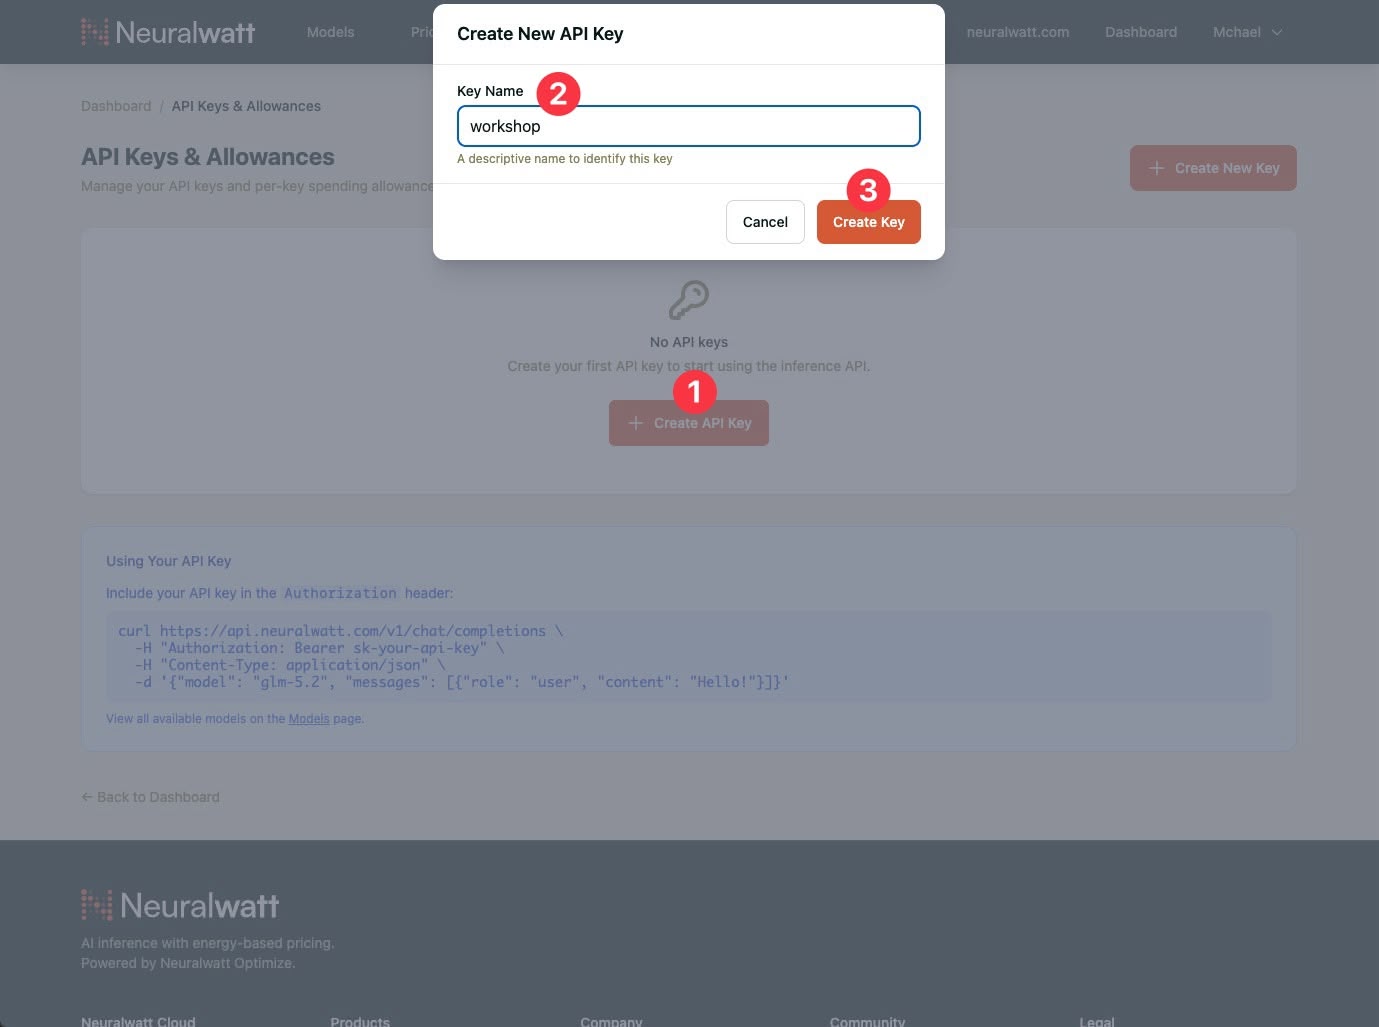Click the 'Create New API Key' dialog title
1379x1027 pixels.
coord(540,34)
